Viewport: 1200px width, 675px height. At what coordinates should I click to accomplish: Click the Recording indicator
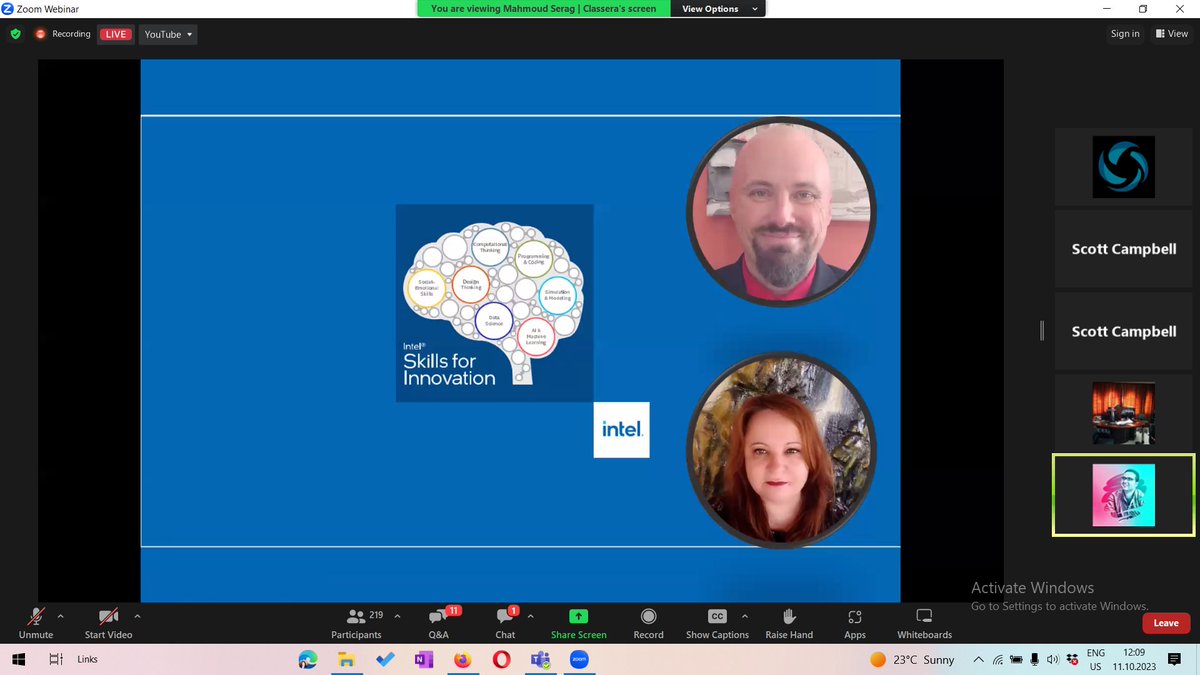(x=63, y=34)
